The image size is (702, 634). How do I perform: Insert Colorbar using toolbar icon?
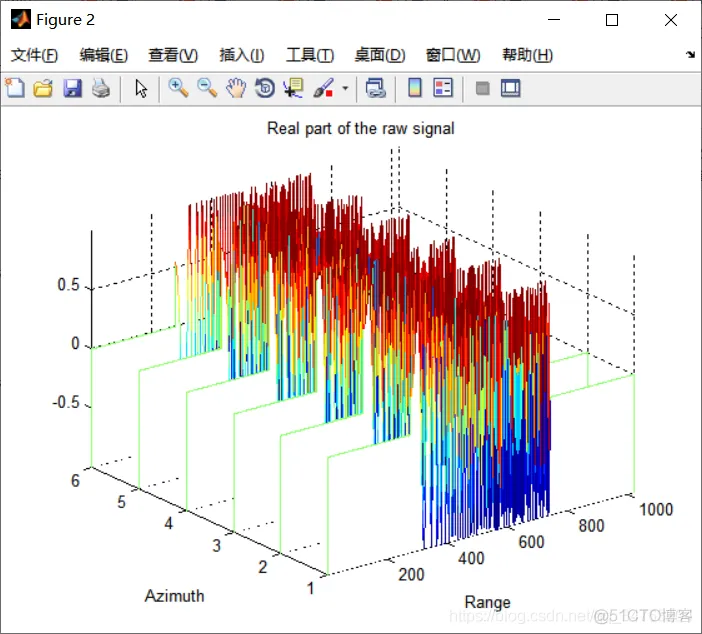(415, 88)
